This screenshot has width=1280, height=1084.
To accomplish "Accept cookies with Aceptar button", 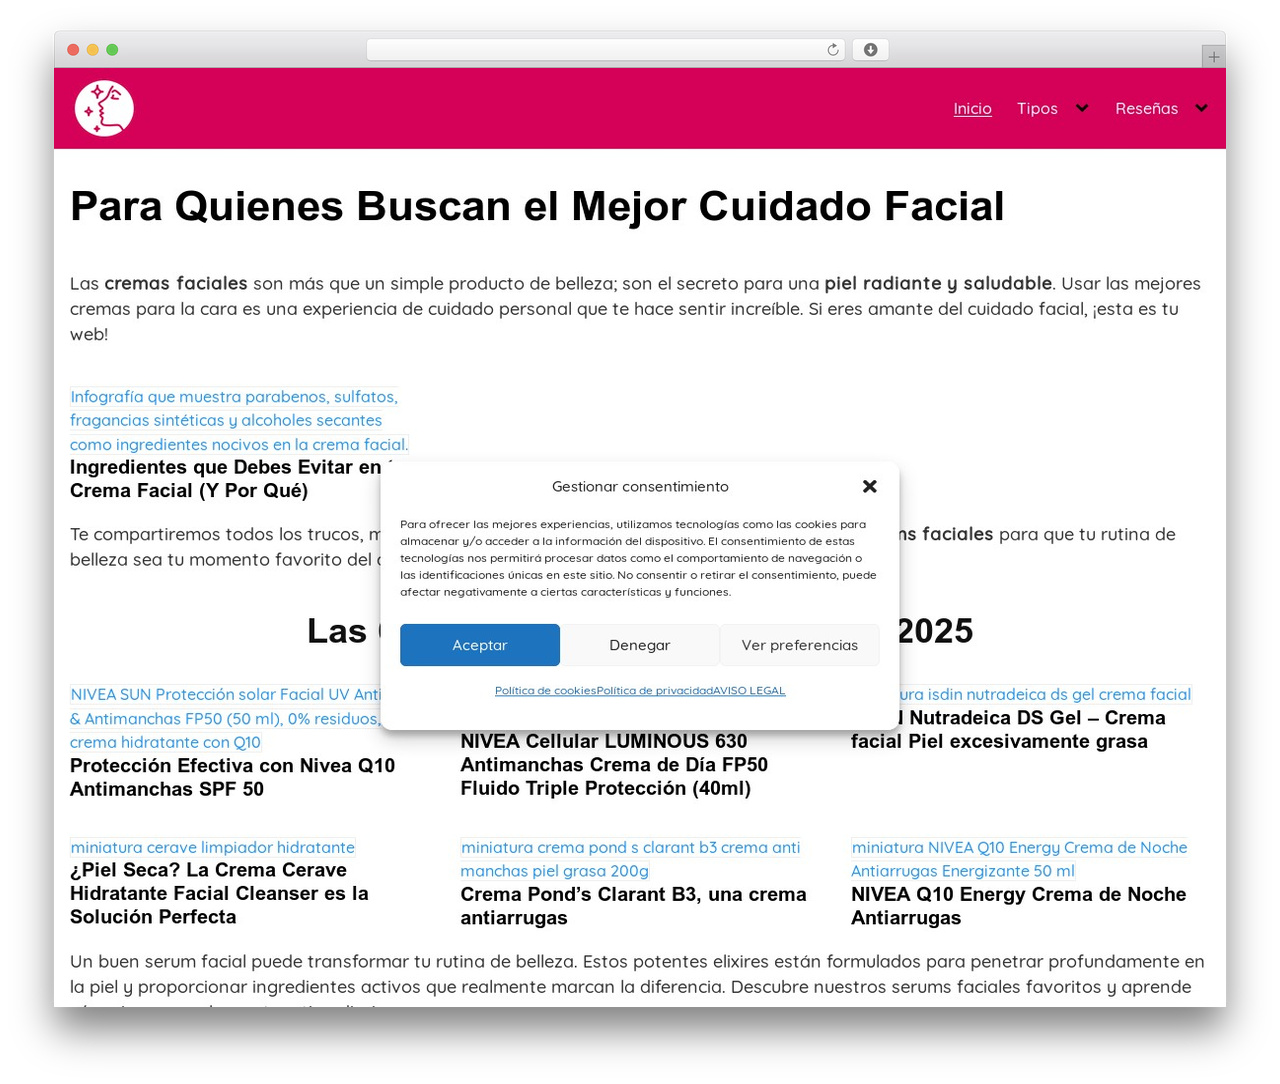I will click(480, 645).
